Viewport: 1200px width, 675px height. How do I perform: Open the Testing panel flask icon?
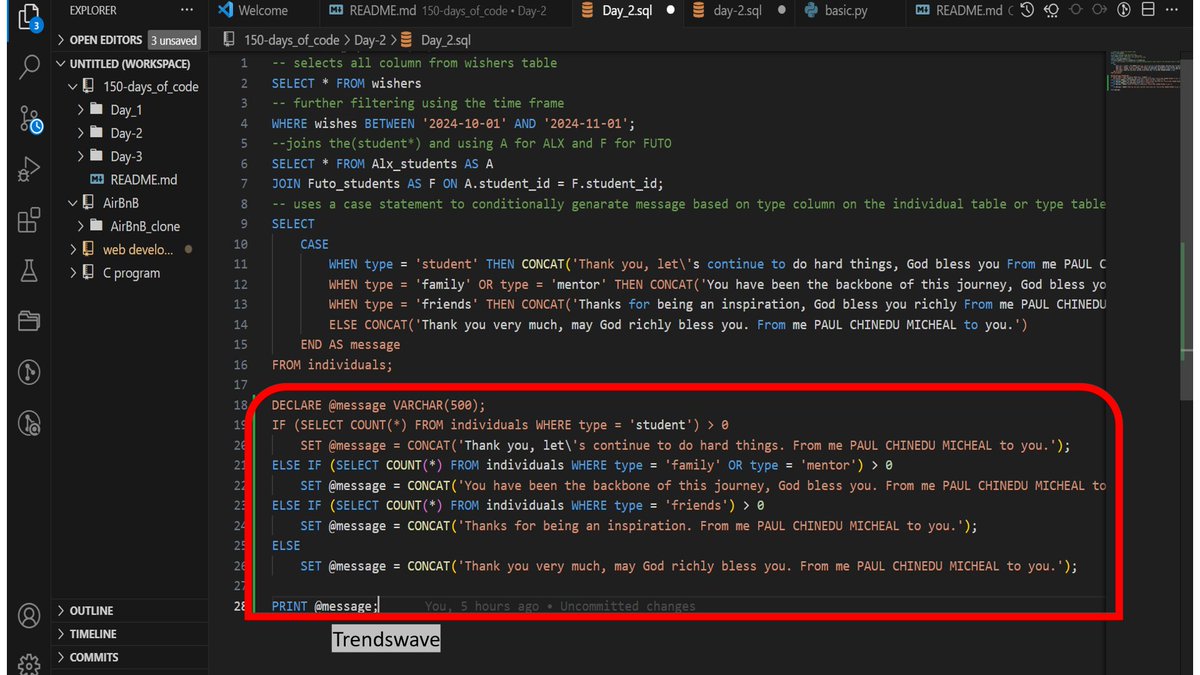tap(27, 270)
